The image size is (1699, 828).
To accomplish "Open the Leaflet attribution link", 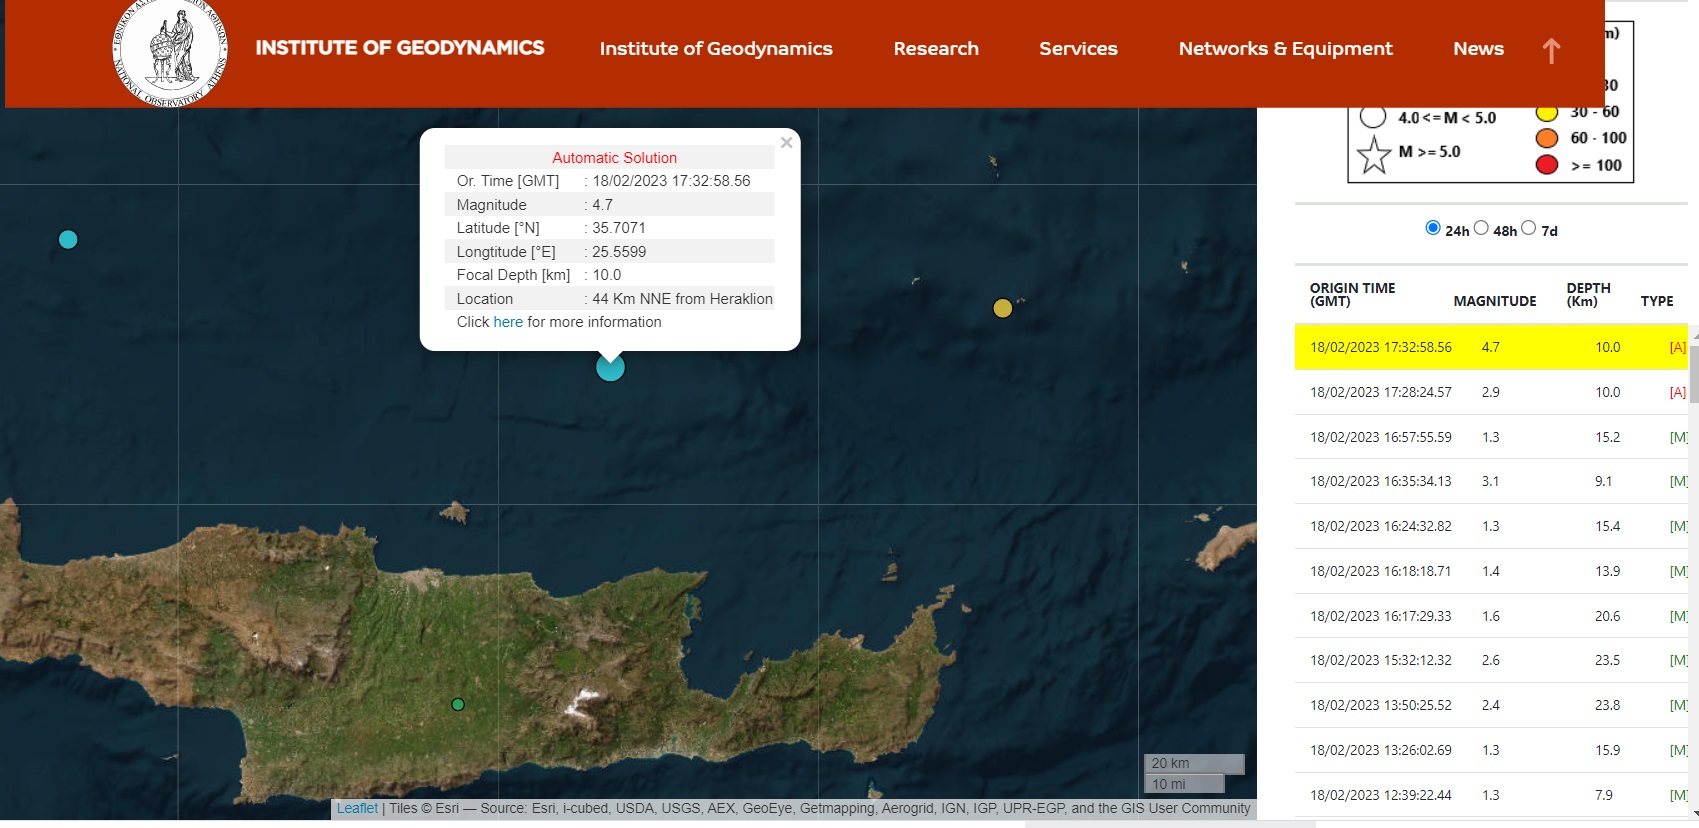I will coord(357,808).
